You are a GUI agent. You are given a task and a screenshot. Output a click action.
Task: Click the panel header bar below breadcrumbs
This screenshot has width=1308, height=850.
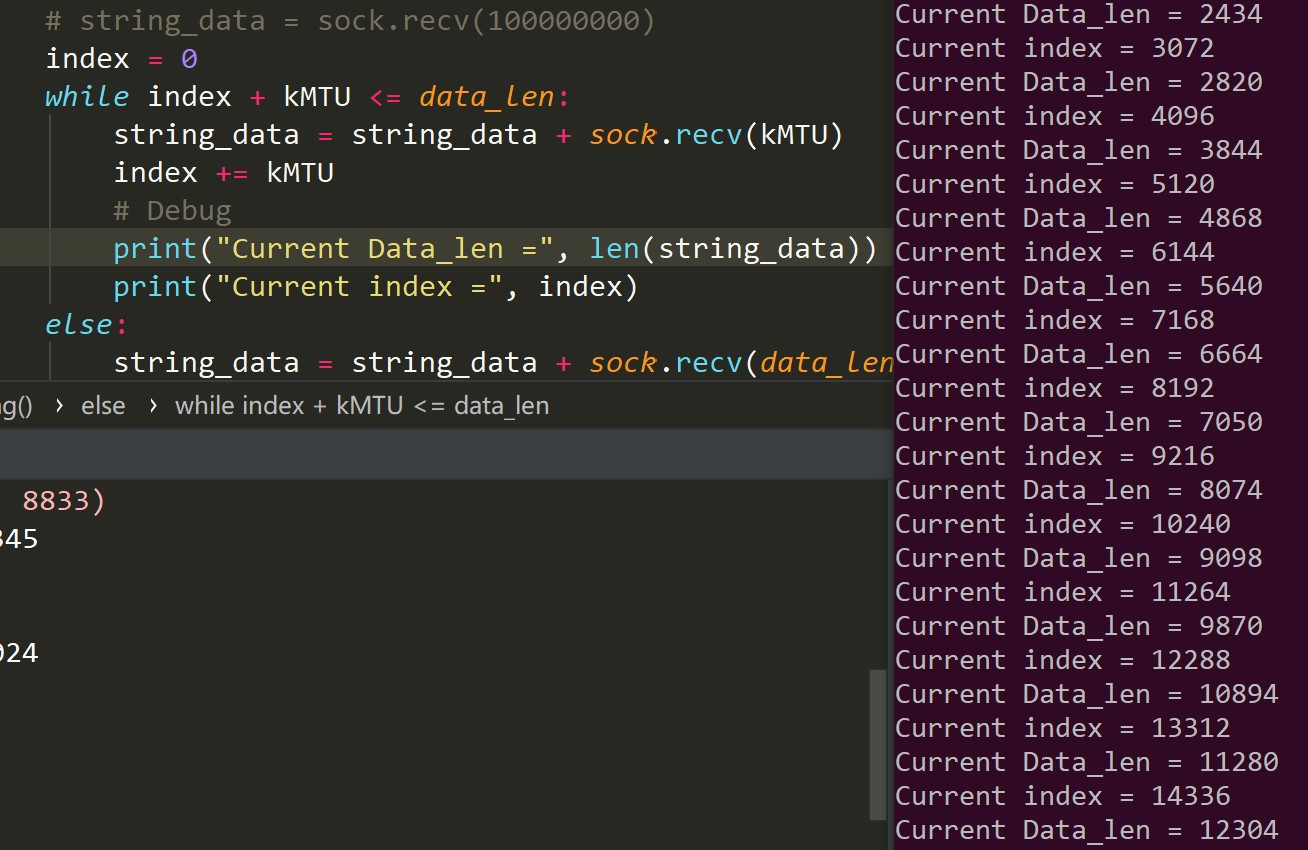[x=440, y=455]
